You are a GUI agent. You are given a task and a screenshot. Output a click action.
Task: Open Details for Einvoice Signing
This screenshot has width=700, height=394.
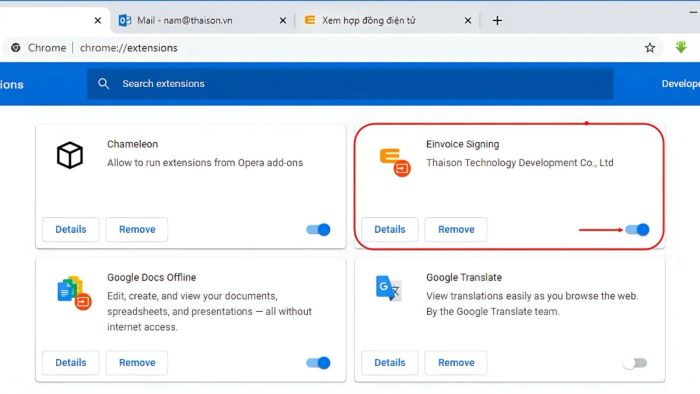coord(390,229)
